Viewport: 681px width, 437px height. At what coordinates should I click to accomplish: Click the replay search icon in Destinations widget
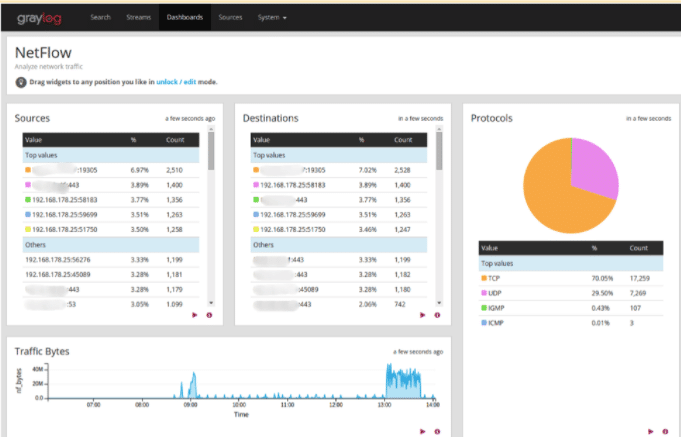pos(423,315)
